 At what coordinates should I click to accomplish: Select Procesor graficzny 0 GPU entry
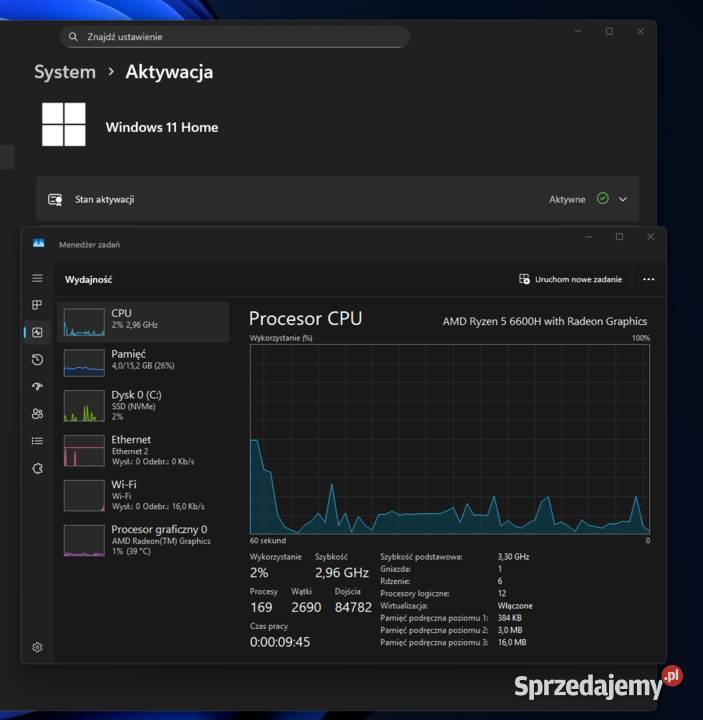click(x=143, y=540)
